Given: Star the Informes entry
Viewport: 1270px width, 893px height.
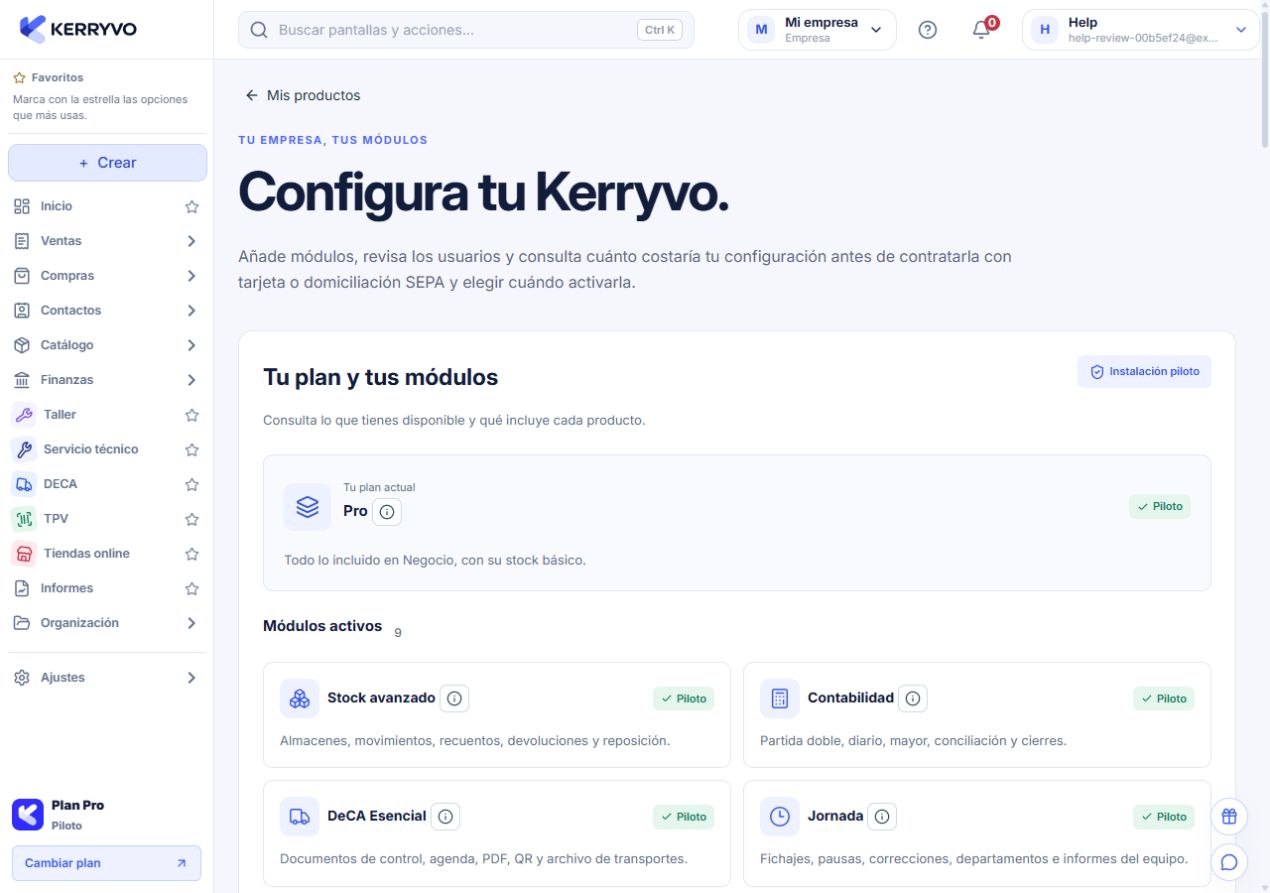Looking at the screenshot, I should pyautogui.click(x=192, y=589).
